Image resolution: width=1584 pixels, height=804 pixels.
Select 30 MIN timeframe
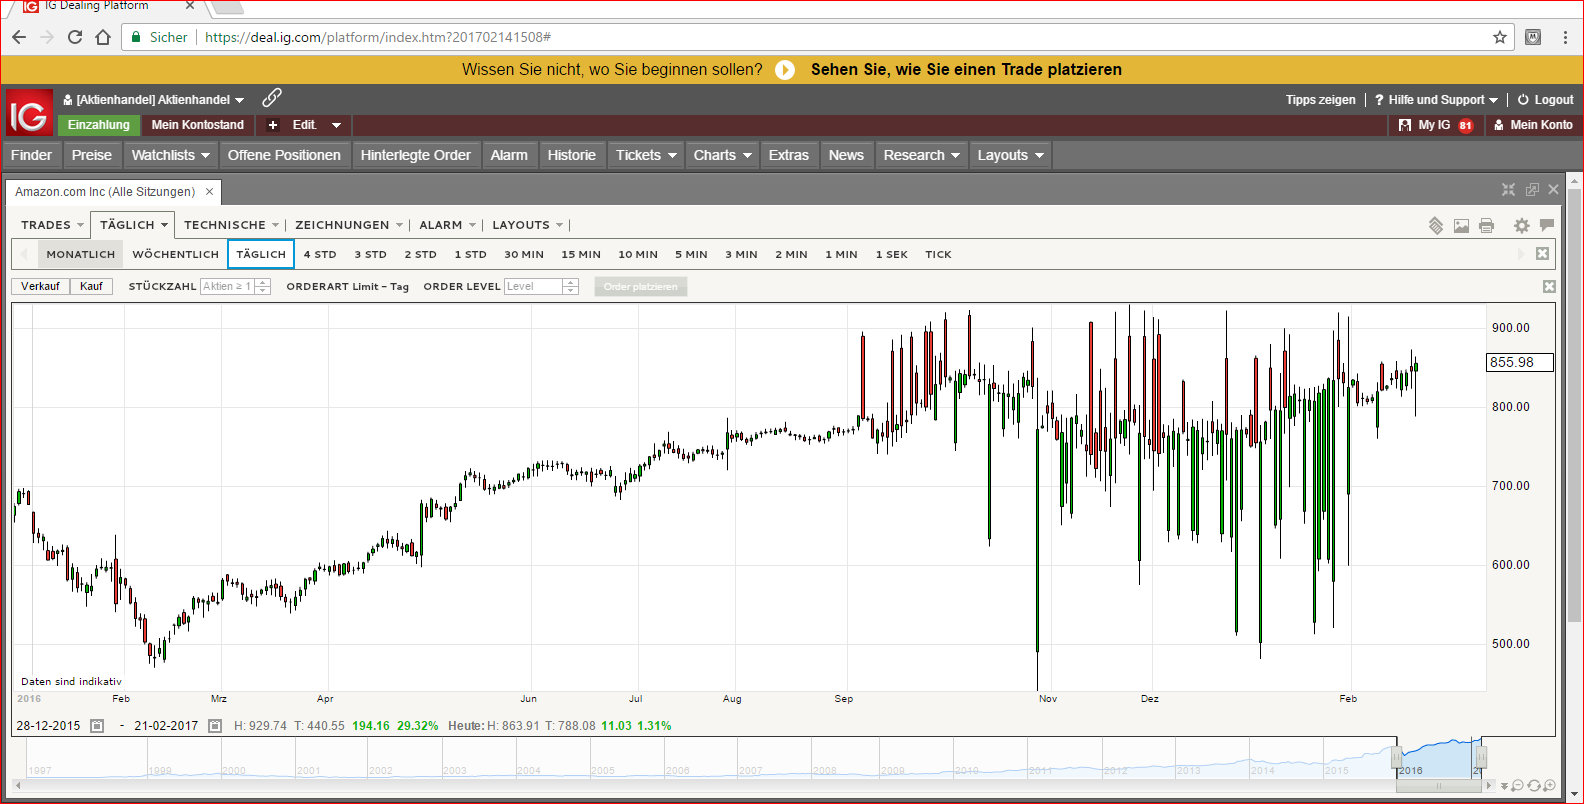tap(524, 254)
